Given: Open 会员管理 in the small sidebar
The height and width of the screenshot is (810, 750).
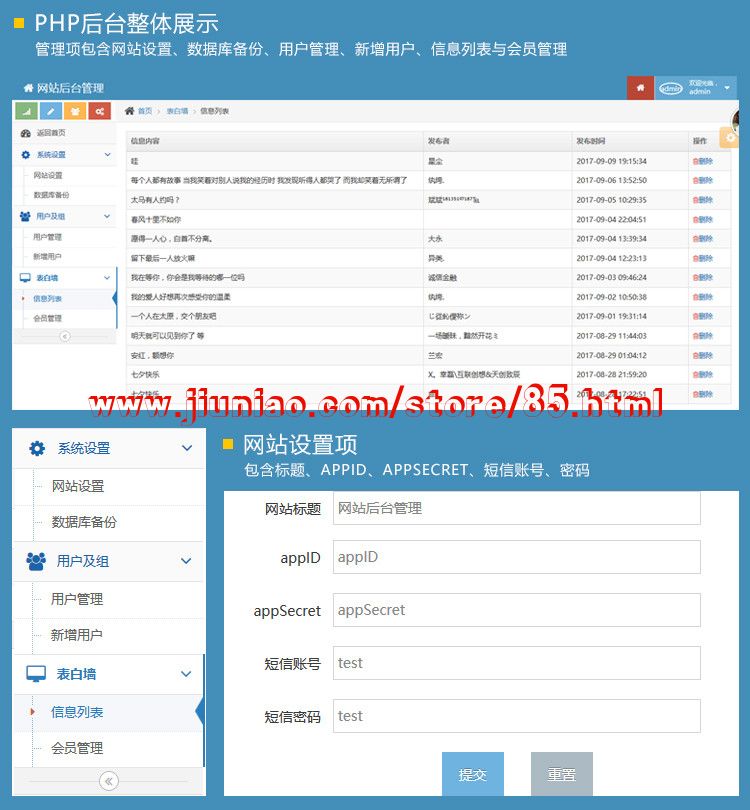Looking at the screenshot, I should click(47, 318).
